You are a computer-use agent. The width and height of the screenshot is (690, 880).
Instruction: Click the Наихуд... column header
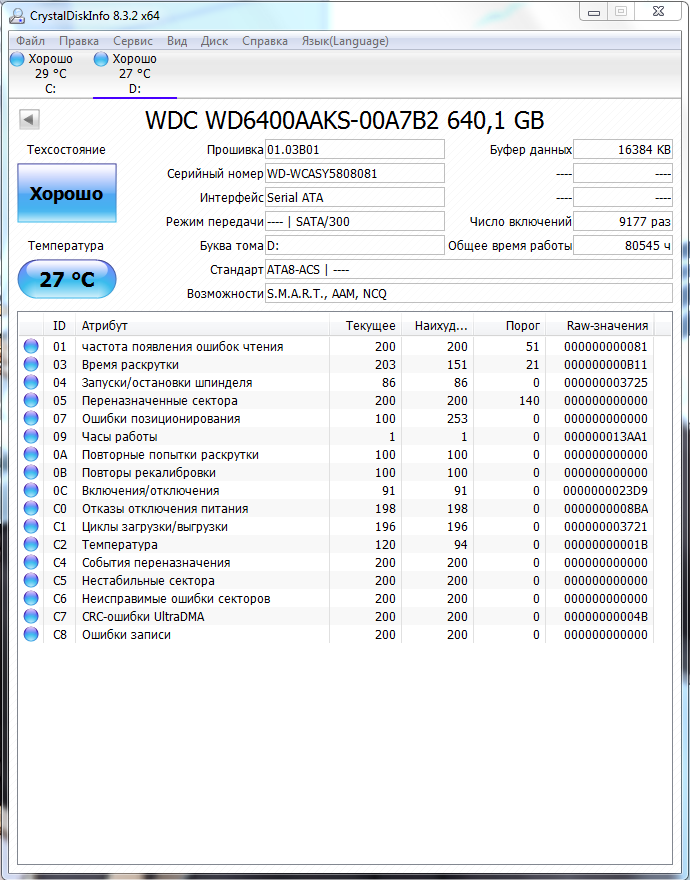click(x=437, y=326)
